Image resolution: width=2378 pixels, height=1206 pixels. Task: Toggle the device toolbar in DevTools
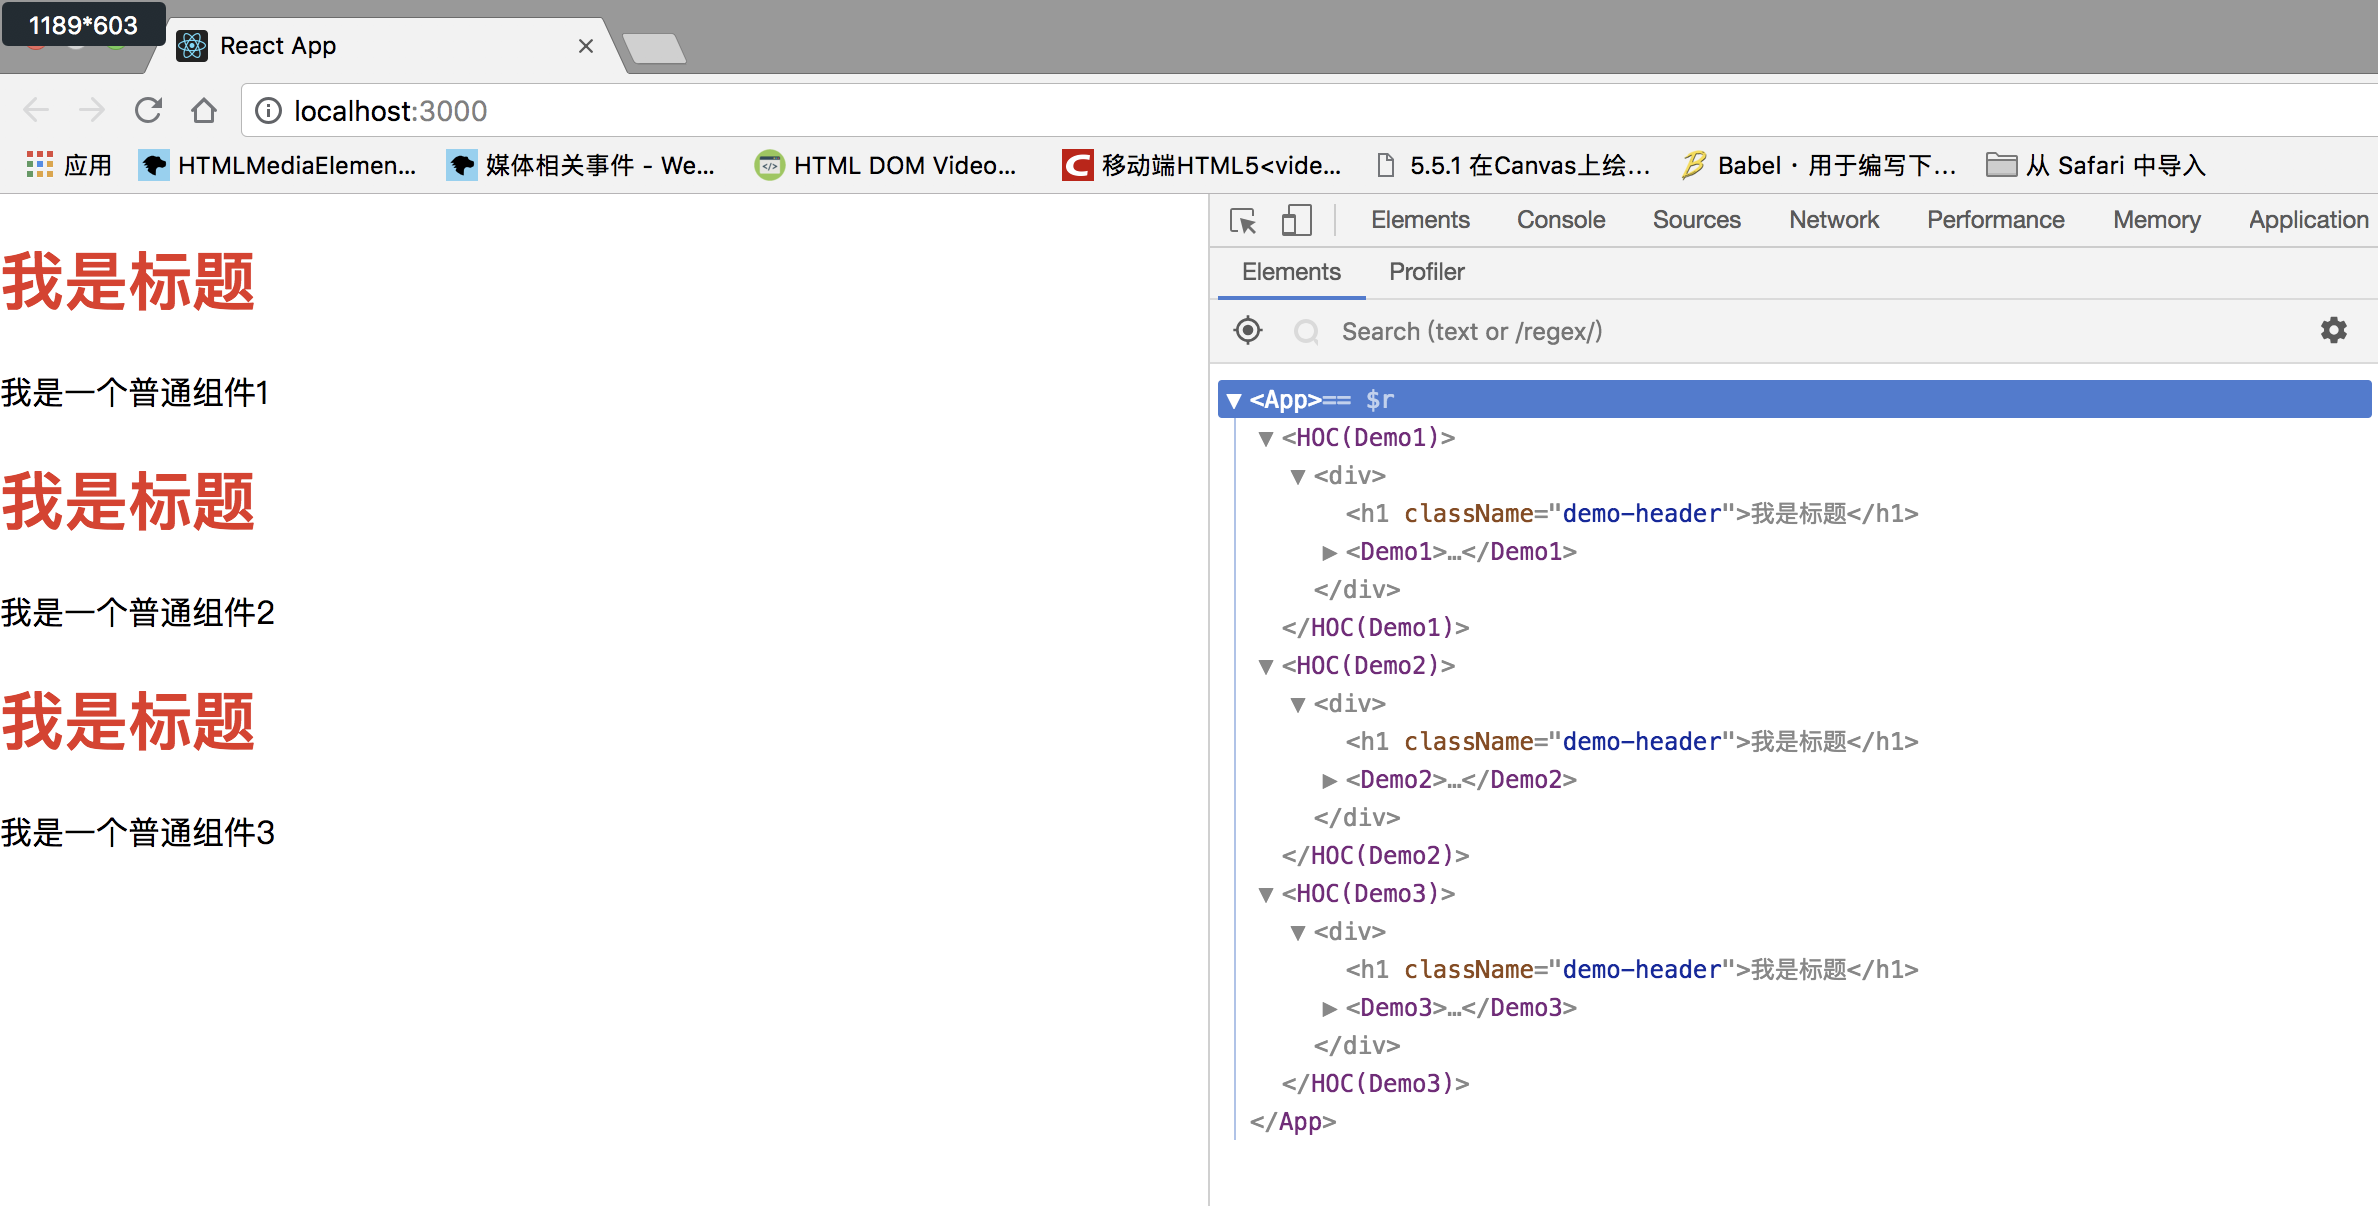[1296, 220]
